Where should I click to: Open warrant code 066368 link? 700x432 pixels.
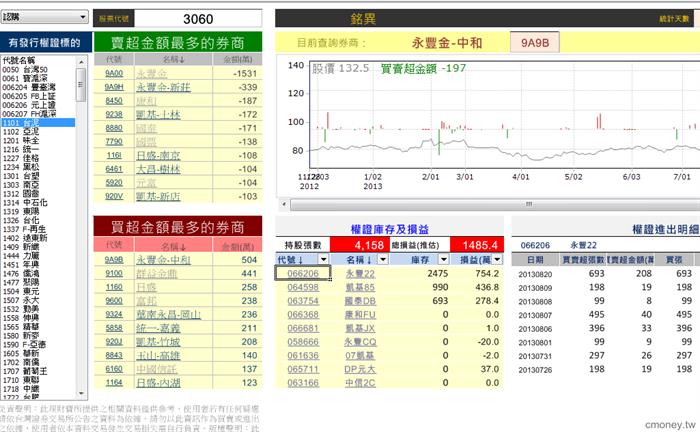(303, 315)
